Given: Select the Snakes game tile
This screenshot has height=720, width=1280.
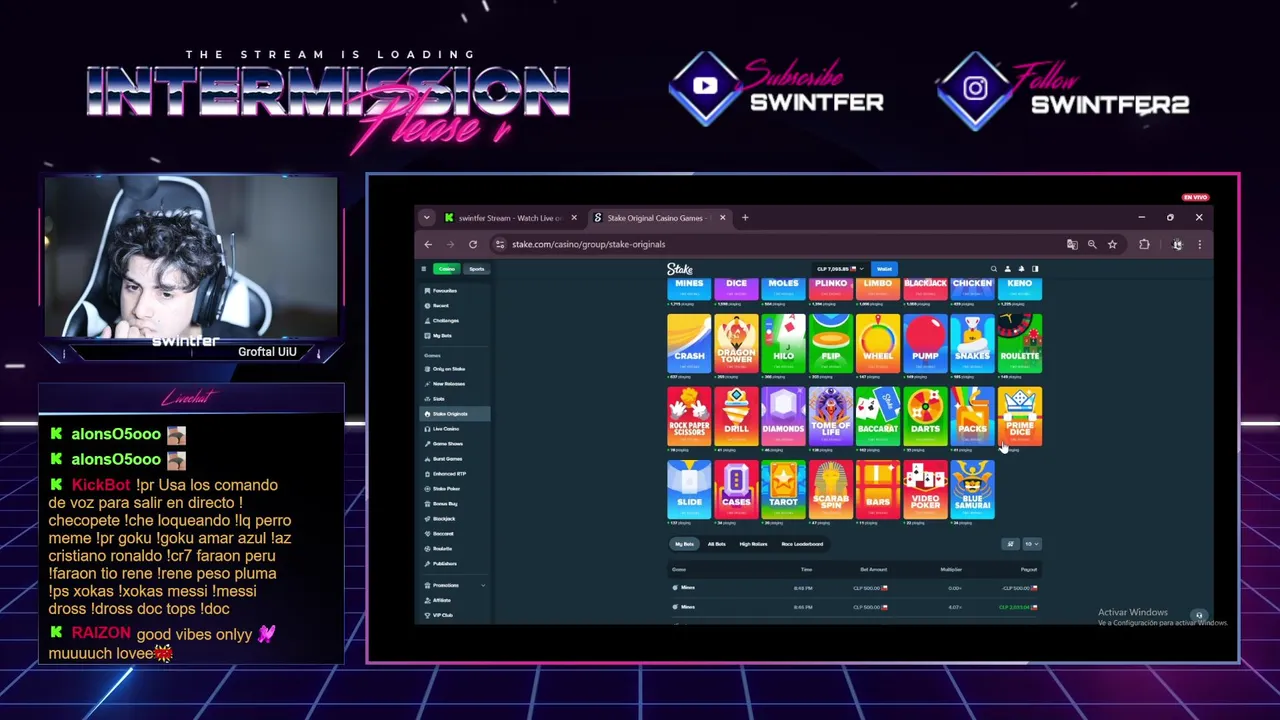Looking at the screenshot, I should pyautogui.click(x=972, y=343).
